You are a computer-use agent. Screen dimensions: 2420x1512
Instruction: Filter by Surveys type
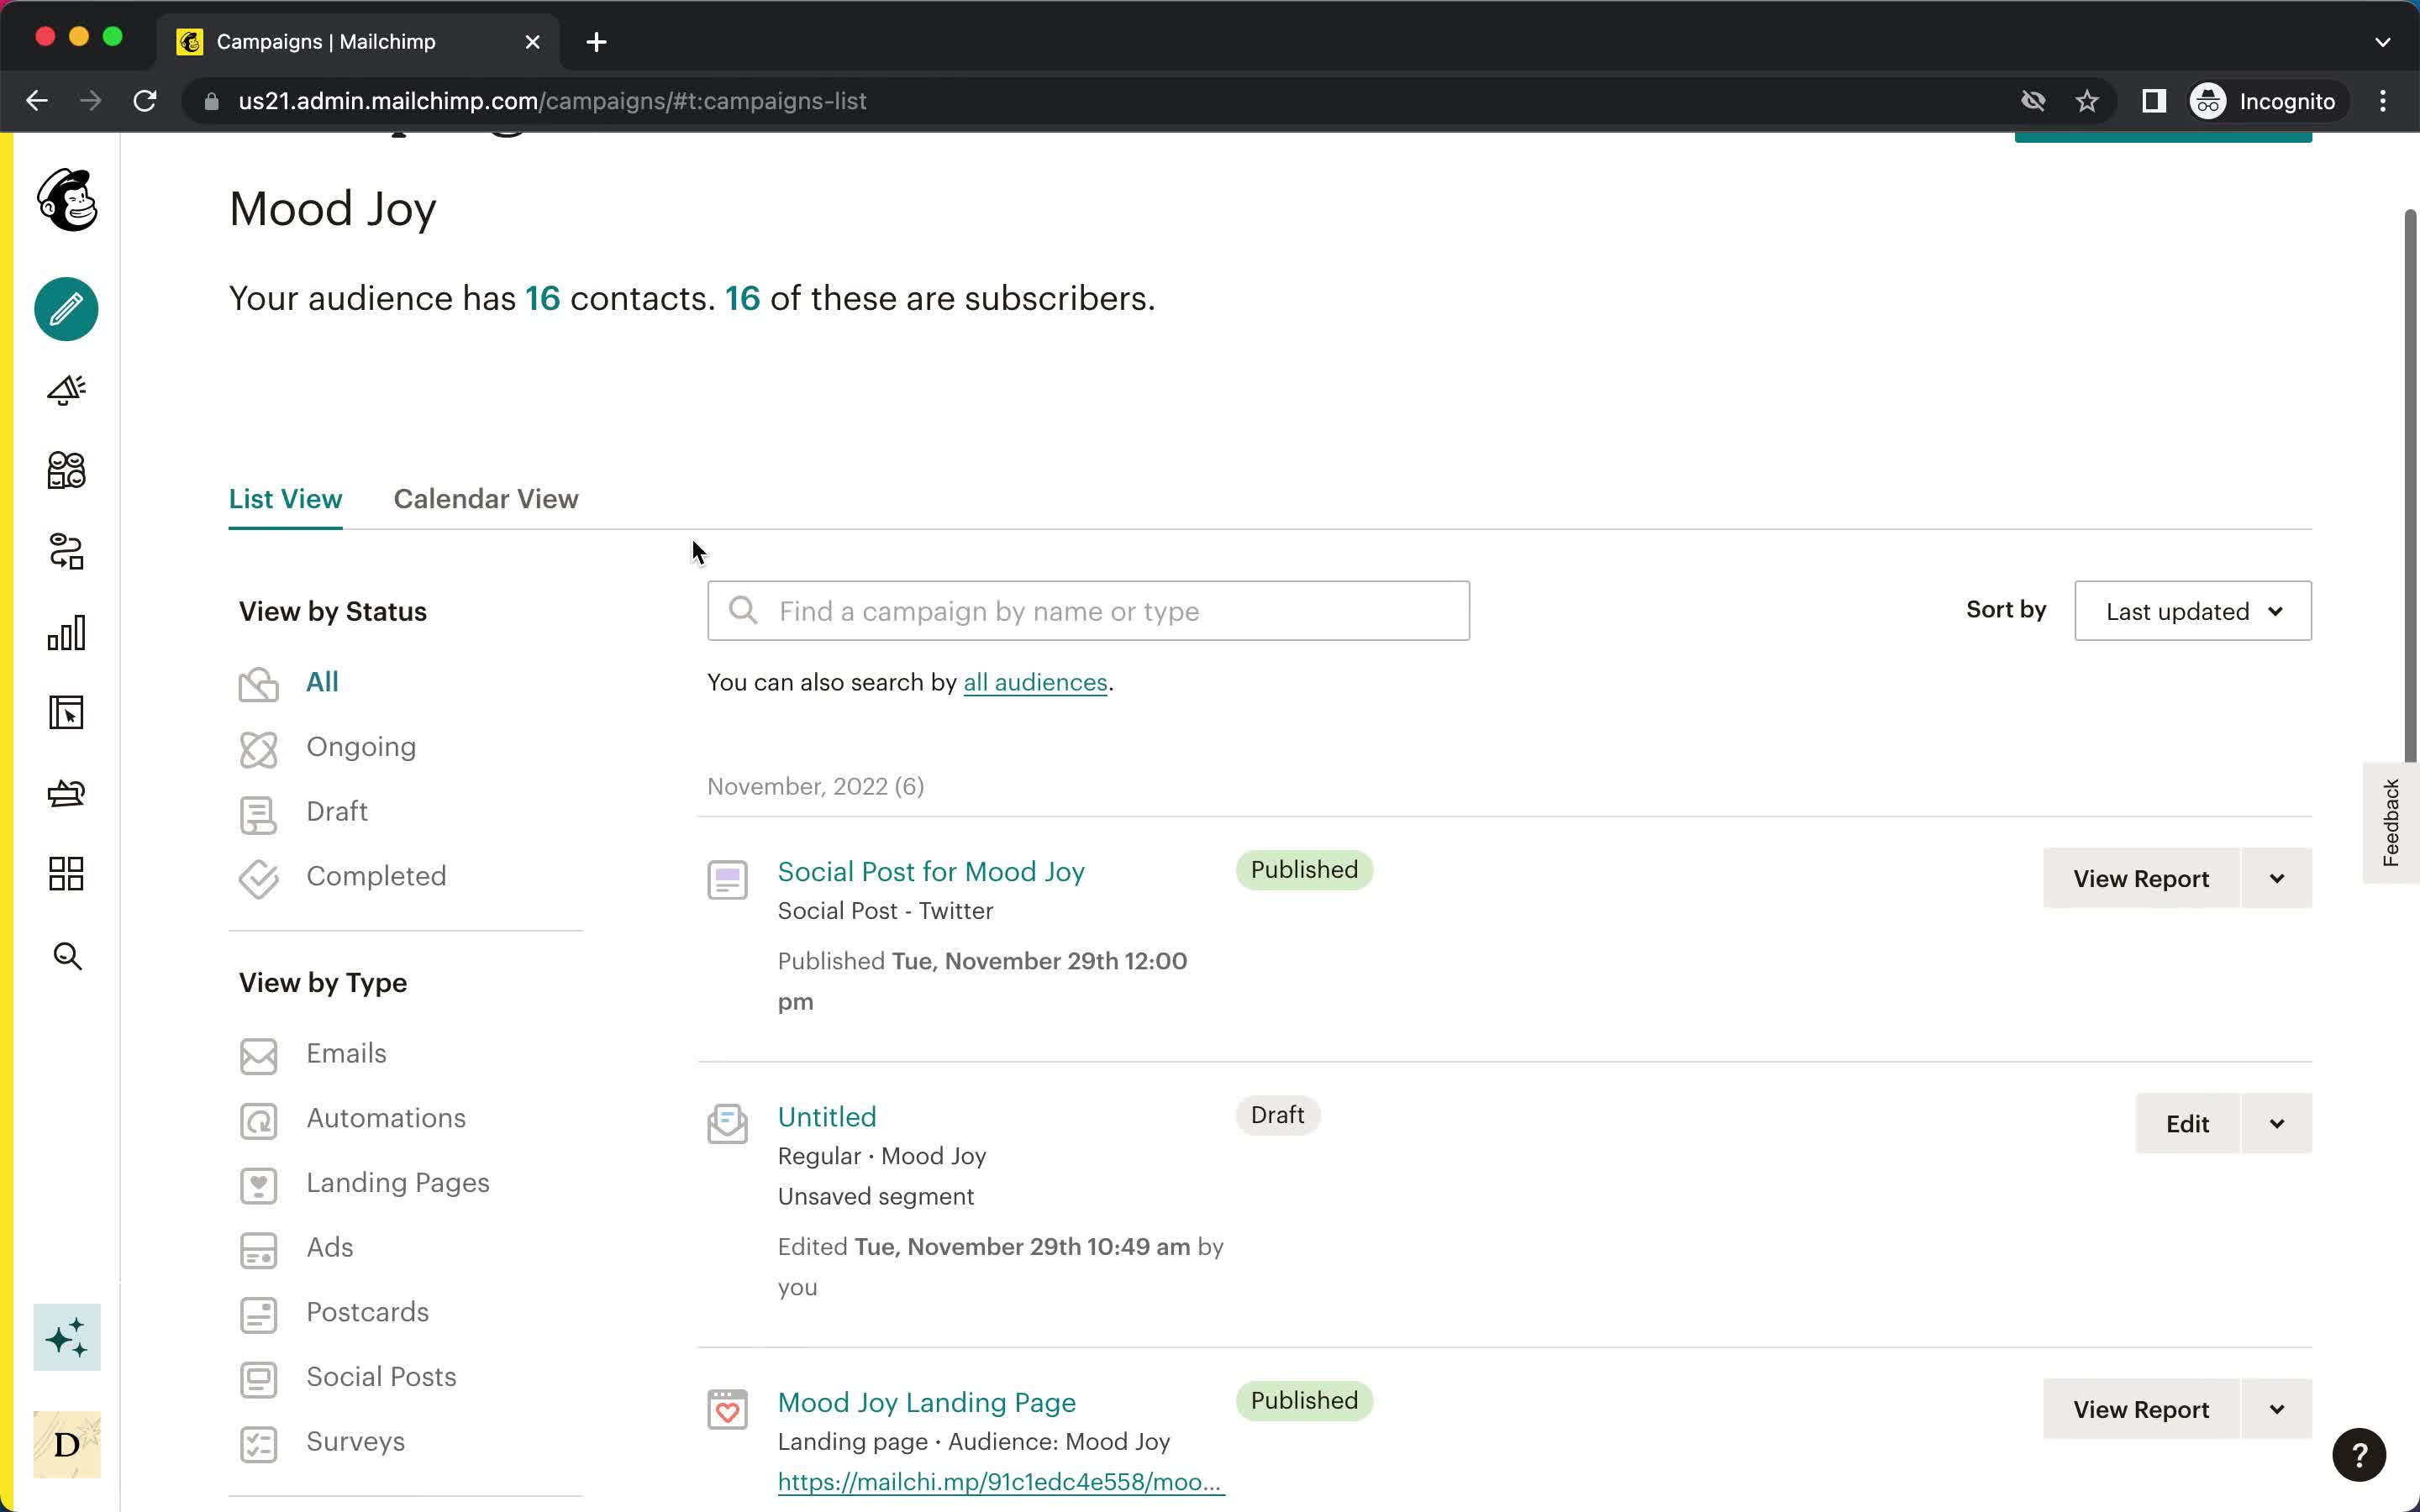click(x=355, y=1441)
